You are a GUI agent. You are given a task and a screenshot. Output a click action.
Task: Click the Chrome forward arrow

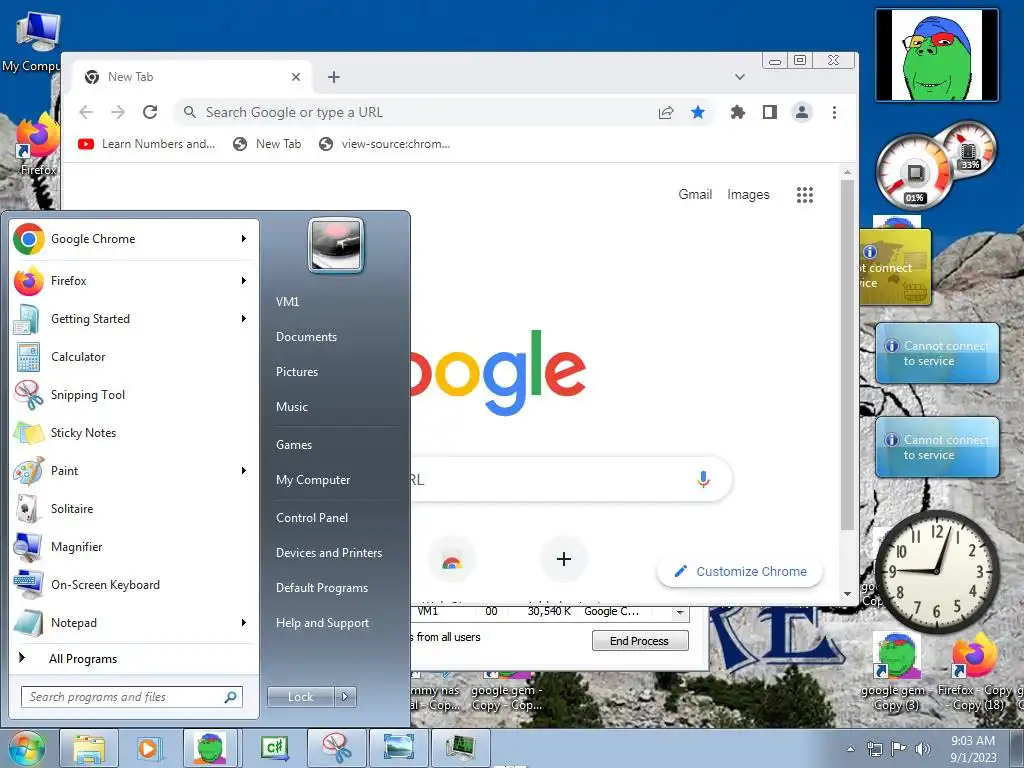point(118,112)
